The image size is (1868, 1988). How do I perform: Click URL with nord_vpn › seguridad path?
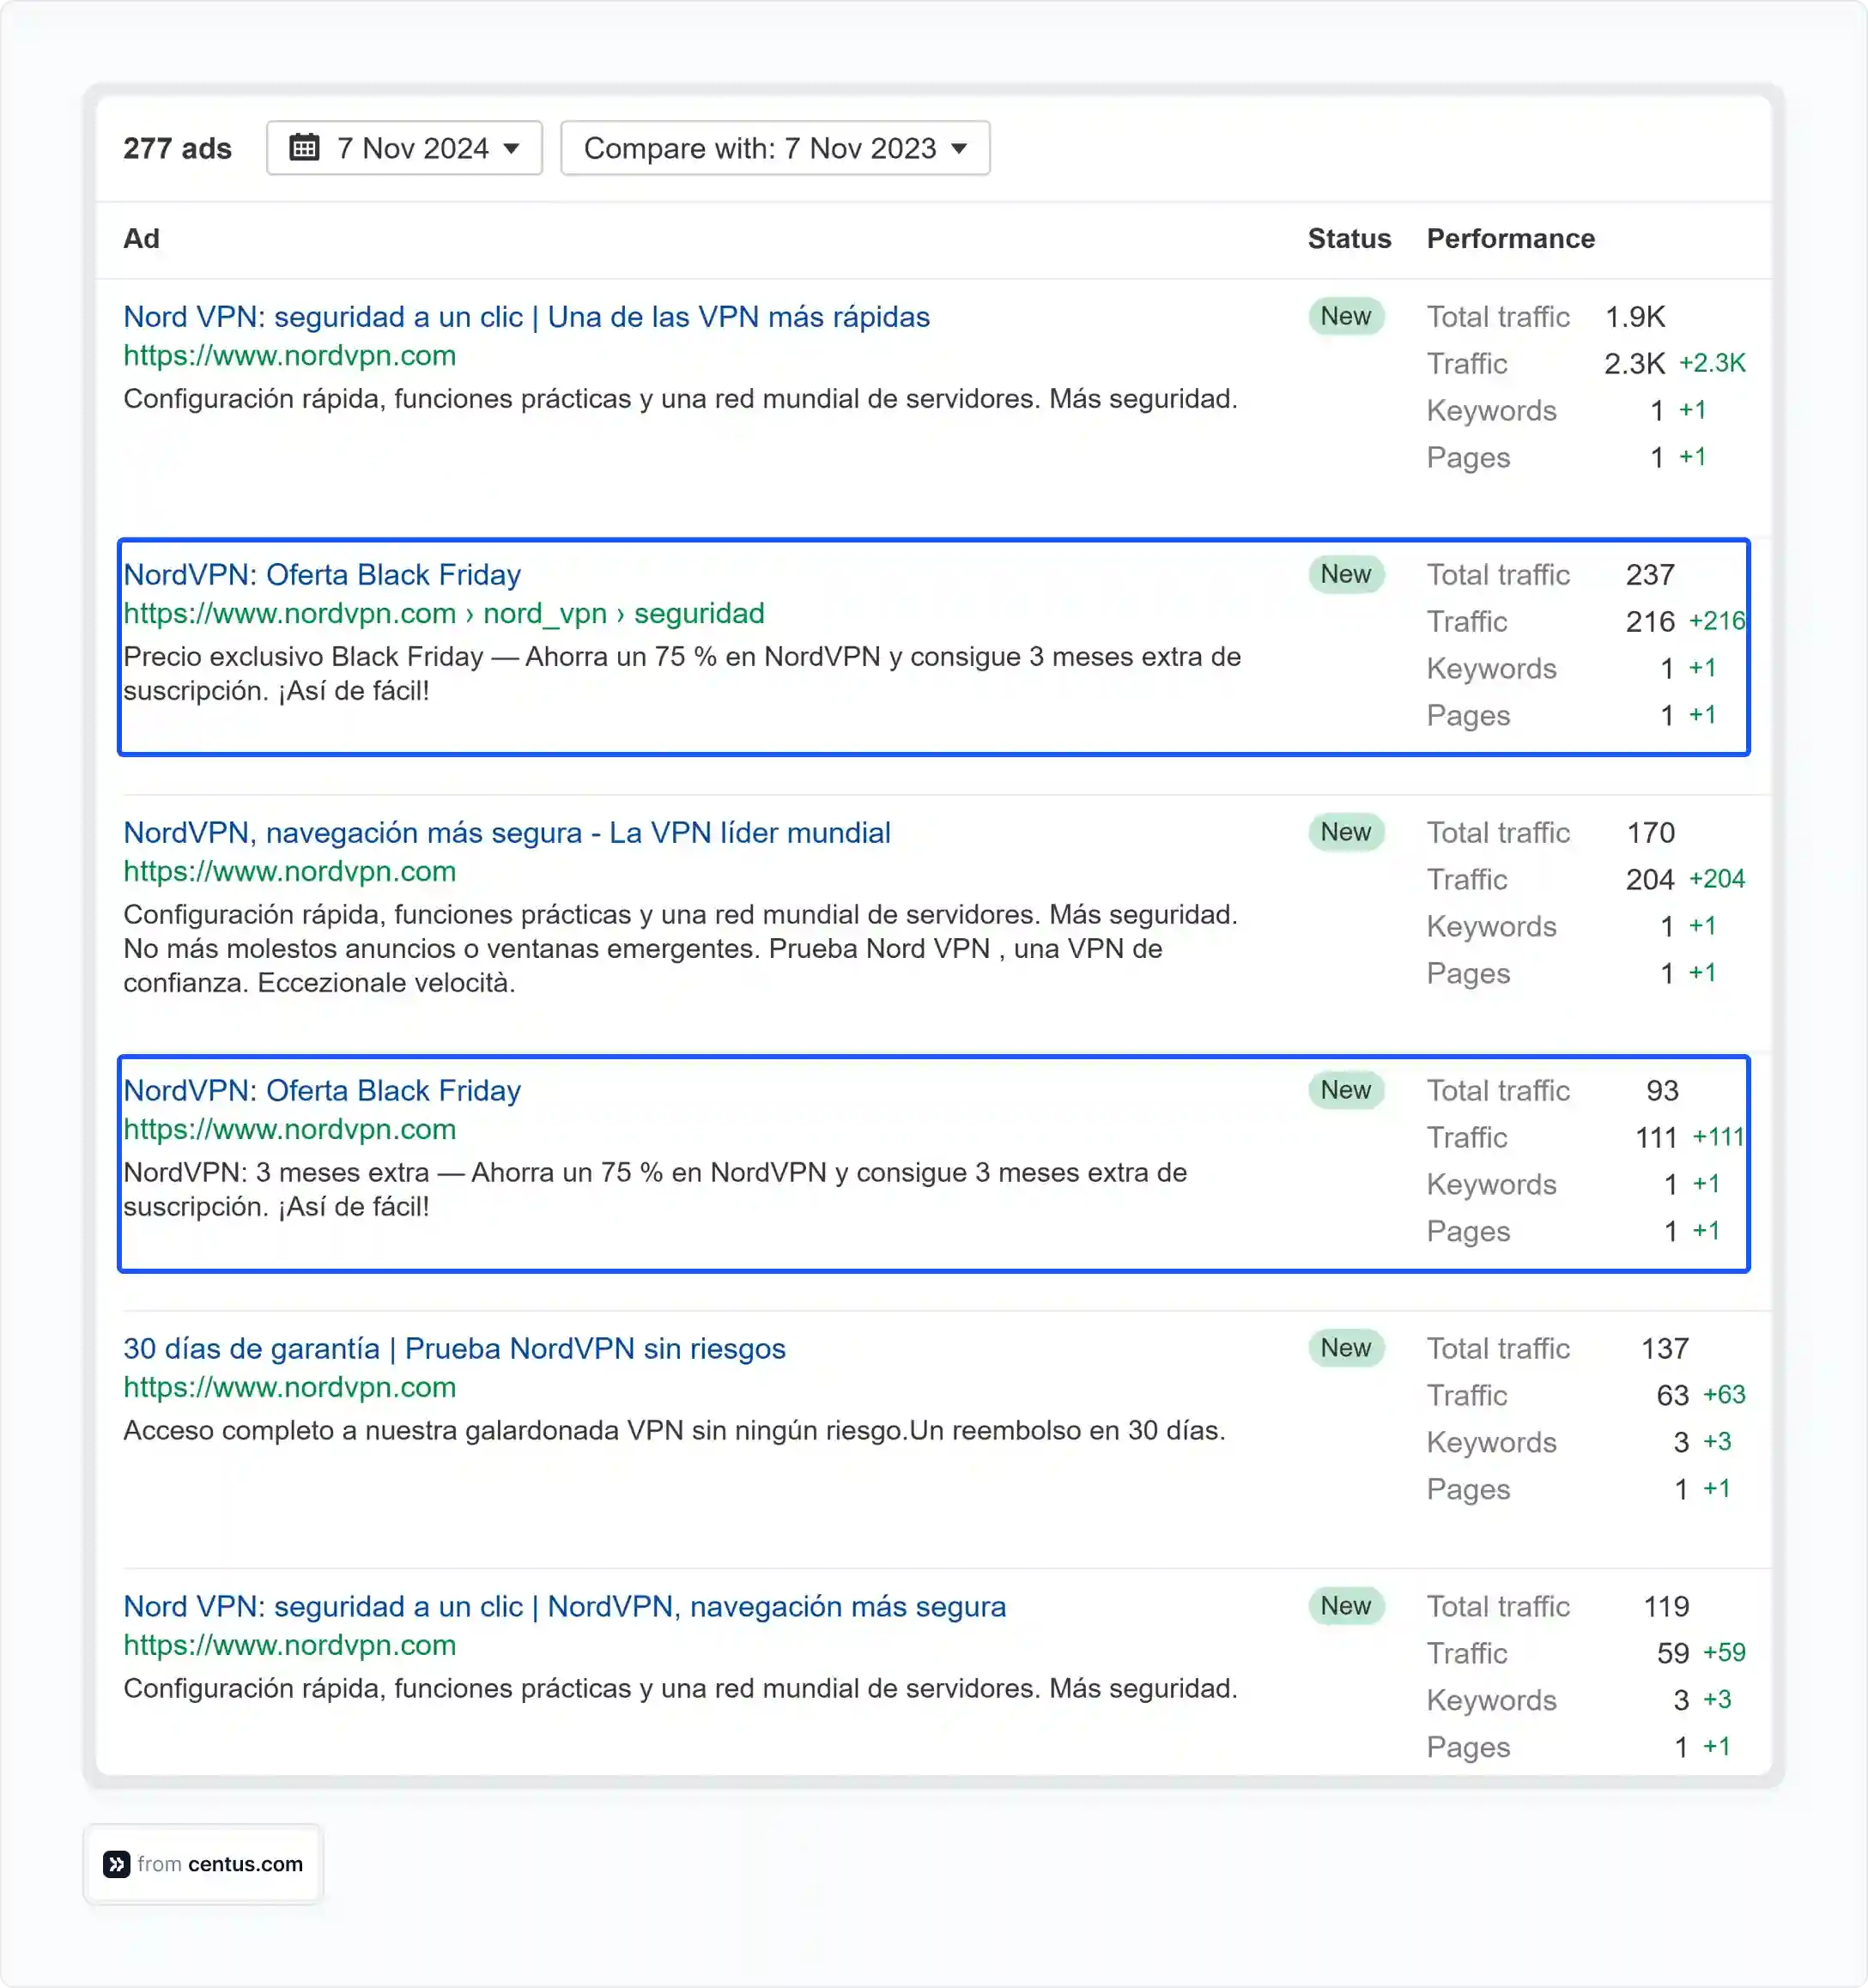(x=443, y=613)
